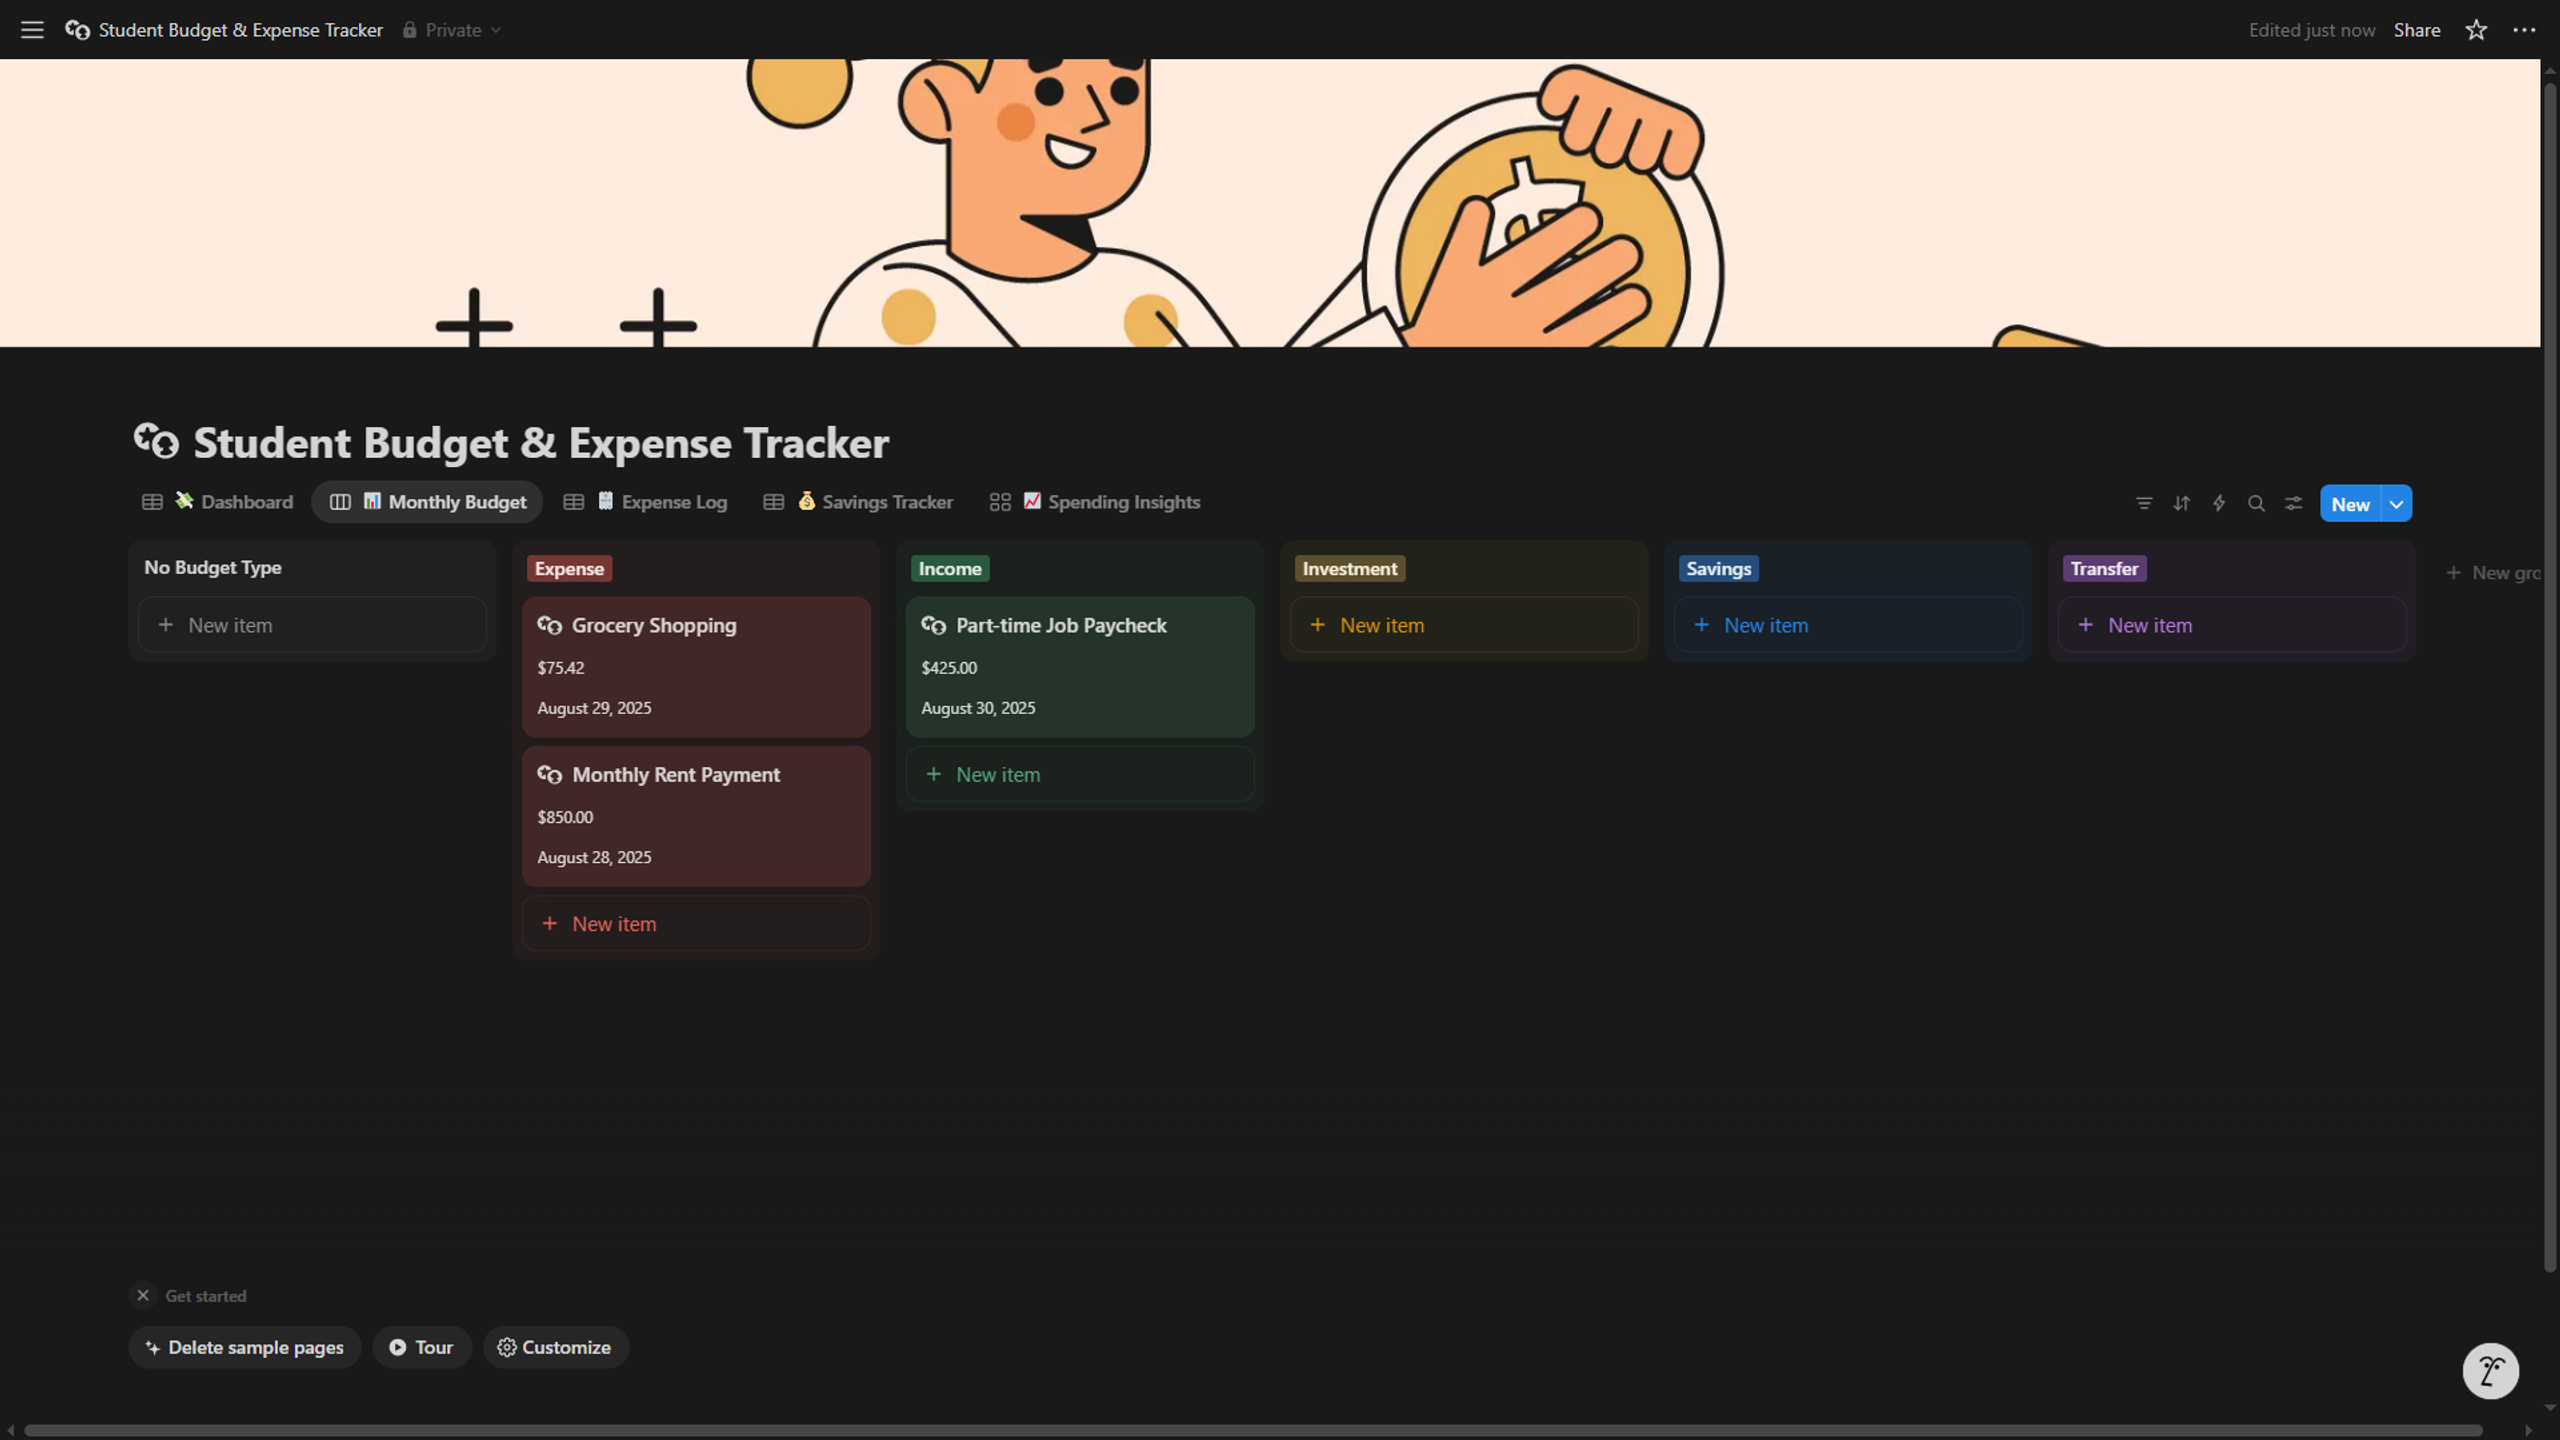Click the page title Student Budget & Expense Tracker
The image size is (2560, 1440).
[x=541, y=442]
